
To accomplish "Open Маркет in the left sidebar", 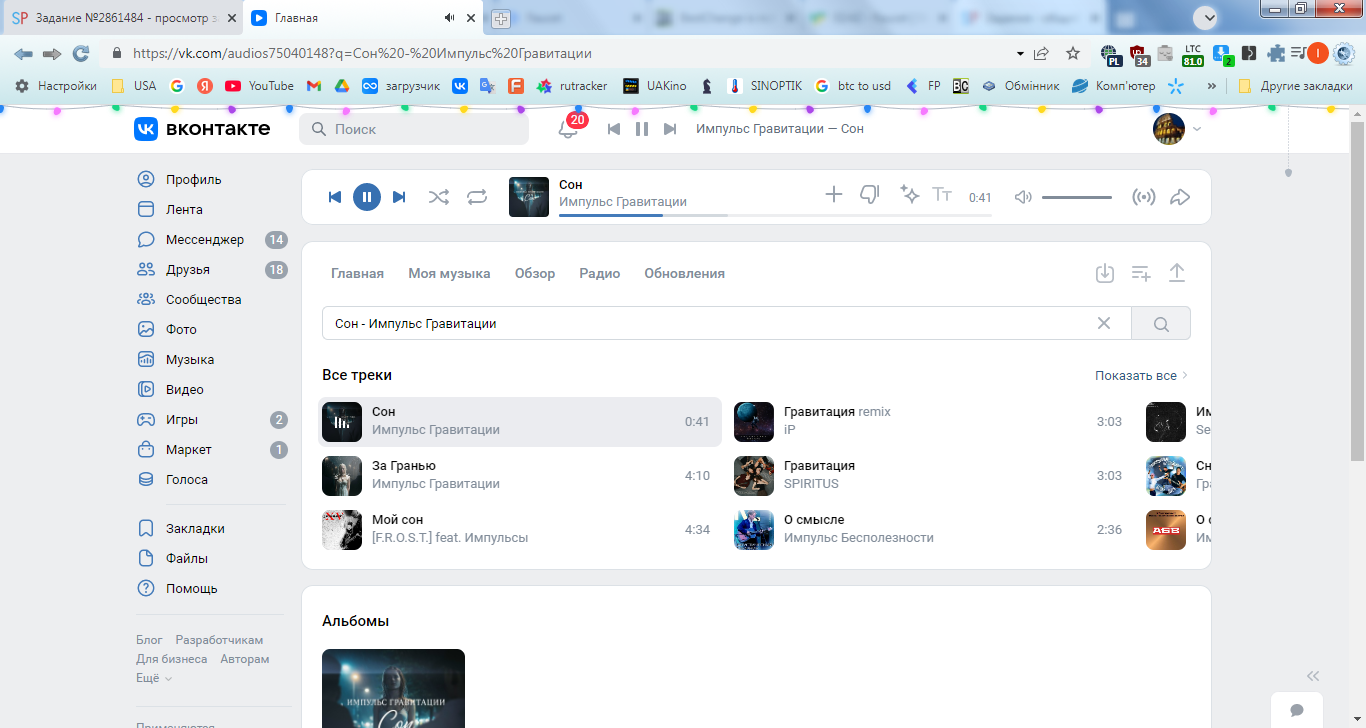I will 211,450.
